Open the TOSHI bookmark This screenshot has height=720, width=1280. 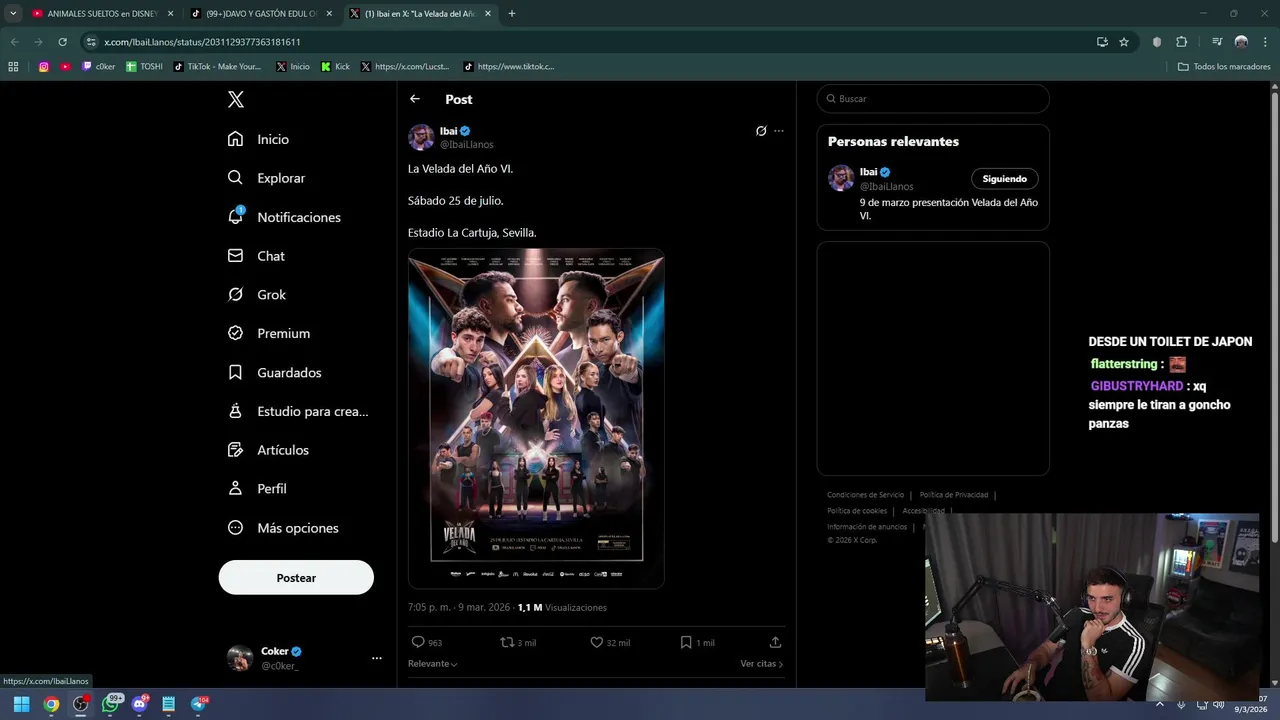click(144, 67)
